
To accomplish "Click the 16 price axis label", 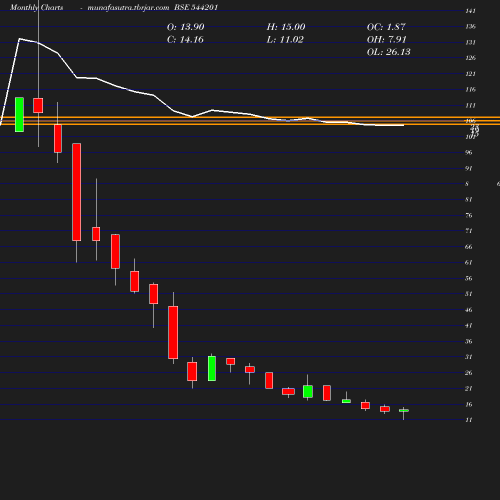I will [x=469, y=405].
